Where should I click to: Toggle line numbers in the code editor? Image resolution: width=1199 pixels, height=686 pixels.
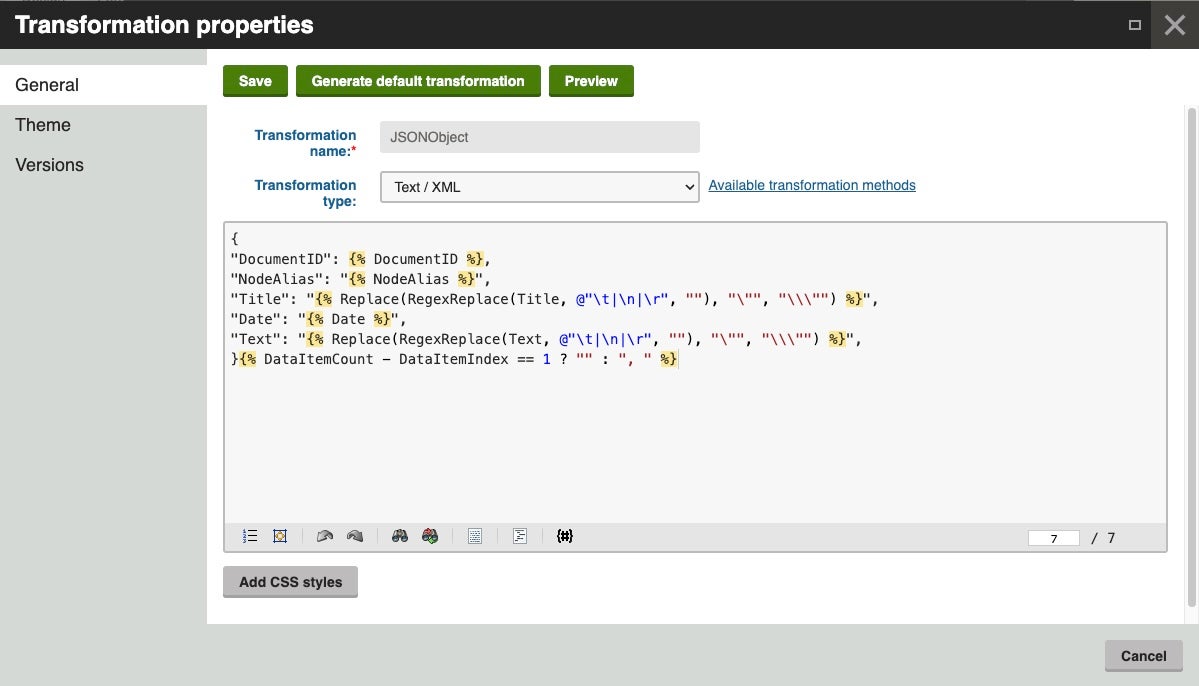pyautogui.click(x=250, y=536)
